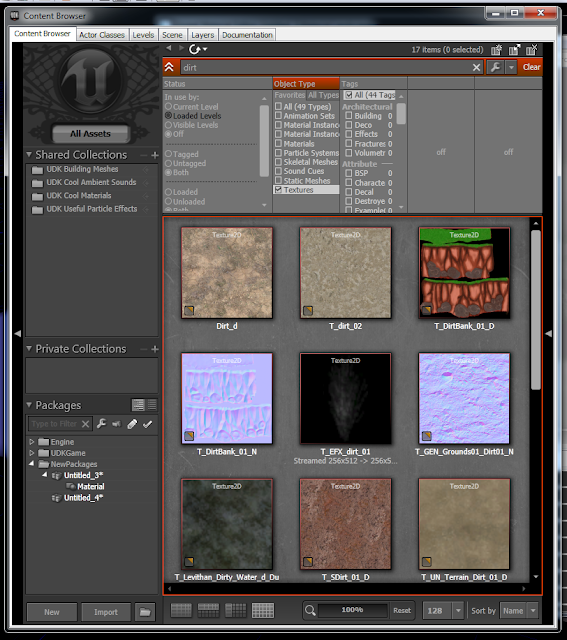The image size is (567, 640).
Task: Click the 100% zoom slider
Action: (x=352, y=610)
